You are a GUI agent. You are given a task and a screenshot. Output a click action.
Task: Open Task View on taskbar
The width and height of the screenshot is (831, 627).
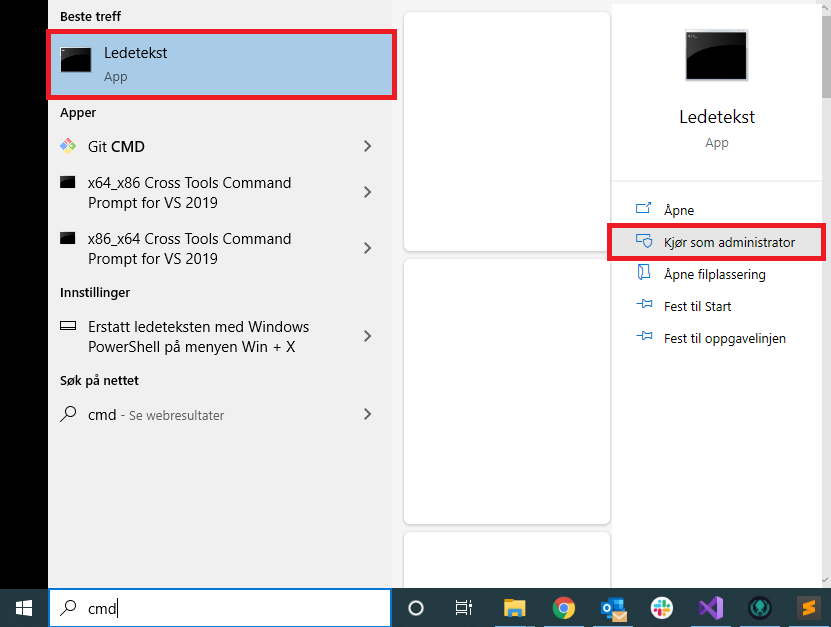coord(464,608)
